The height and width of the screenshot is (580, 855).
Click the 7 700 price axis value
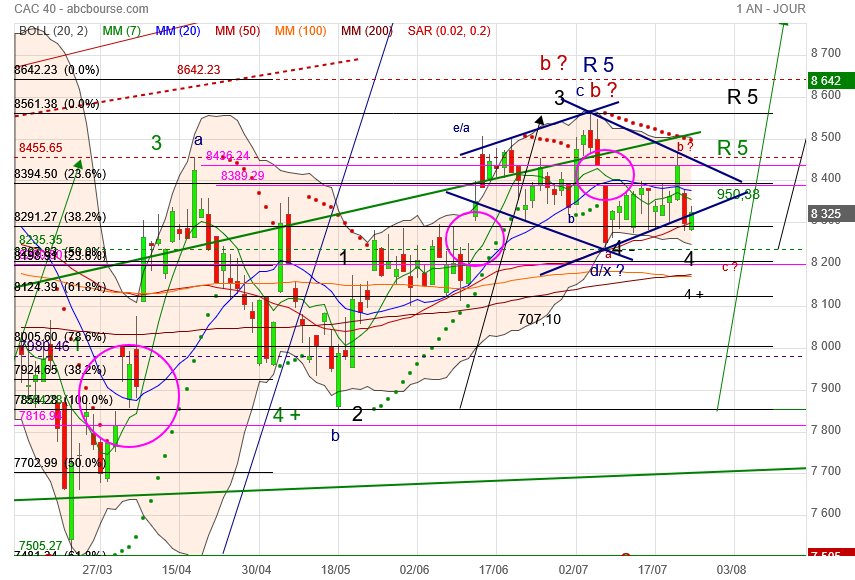826,470
